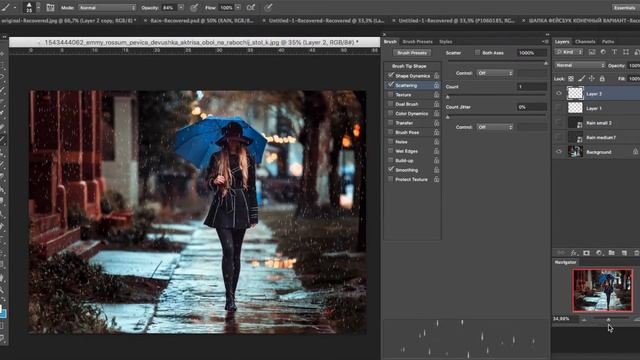This screenshot has width=640, height=360.
Task: Select Brush Tip Shape option
Action: [409, 66]
